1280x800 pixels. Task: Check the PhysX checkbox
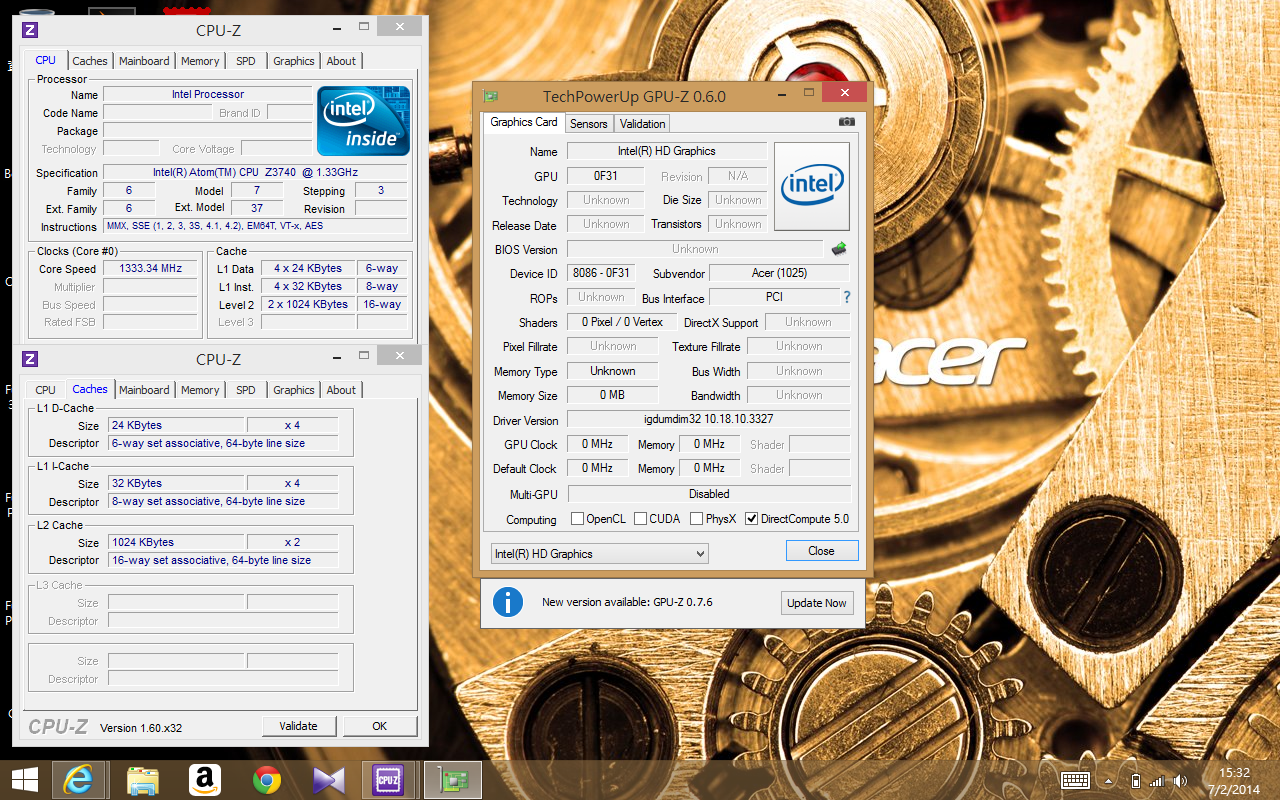pos(696,519)
